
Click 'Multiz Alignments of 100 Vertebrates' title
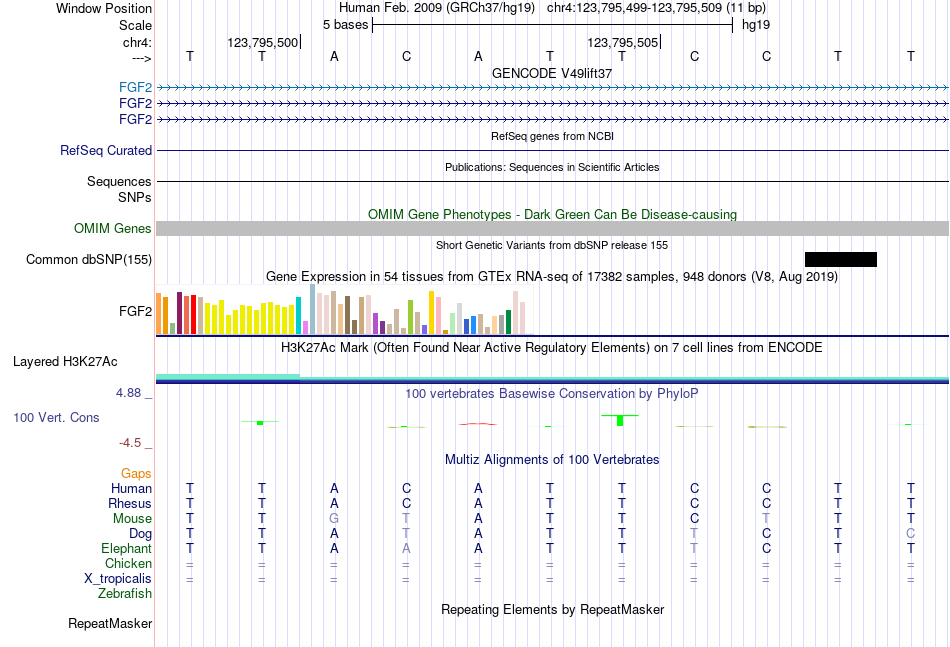(x=552, y=460)
